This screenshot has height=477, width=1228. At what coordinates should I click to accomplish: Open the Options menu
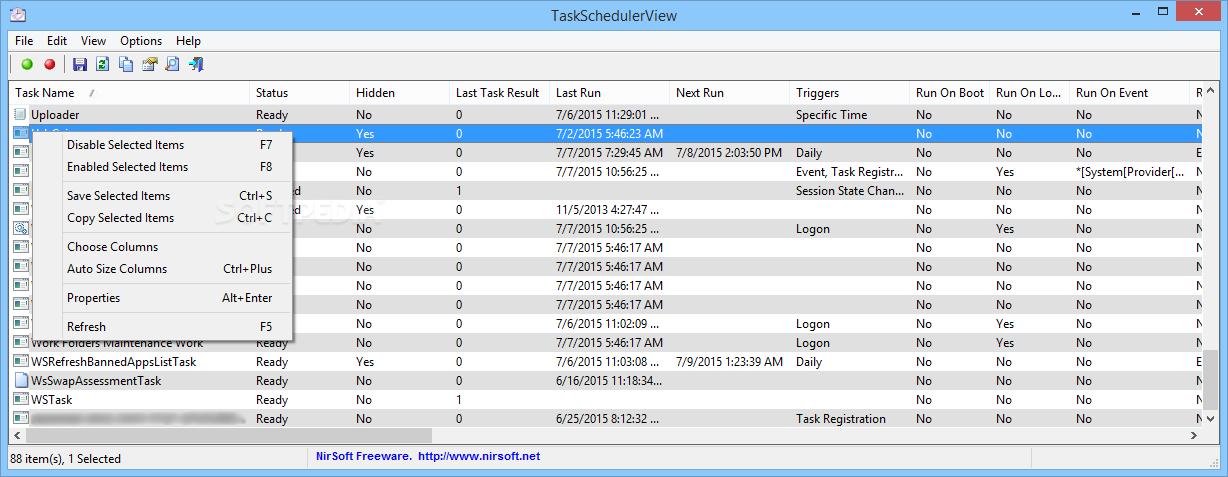[x=141, y=41]
